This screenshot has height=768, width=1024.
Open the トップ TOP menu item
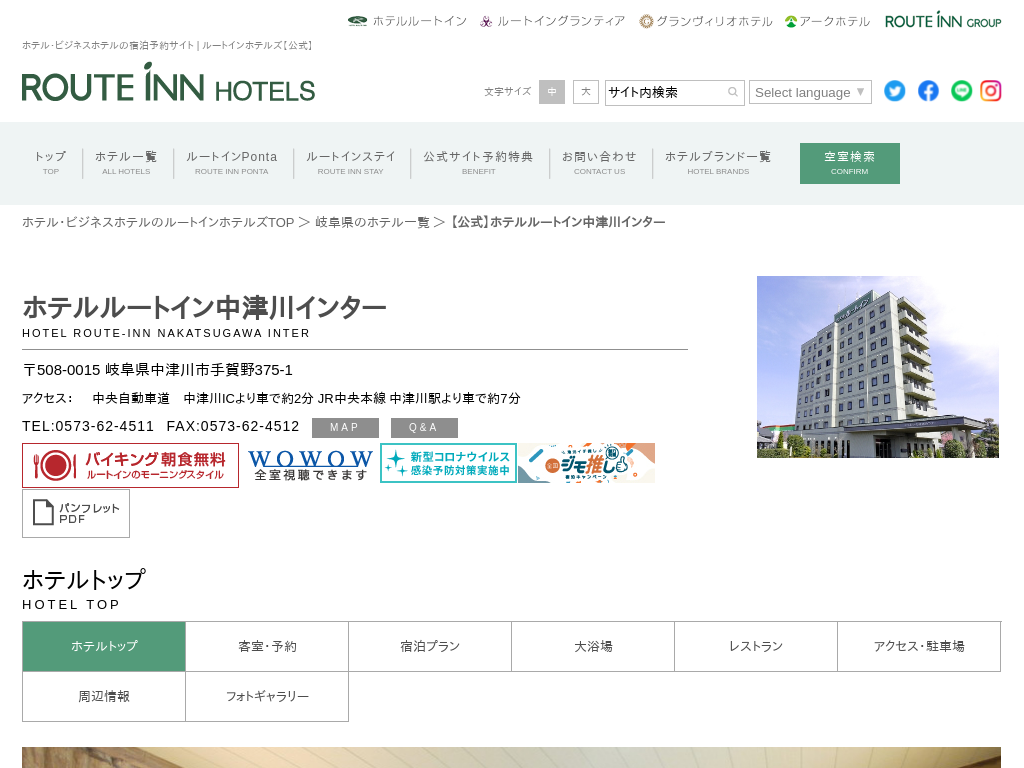coord(51,163)
